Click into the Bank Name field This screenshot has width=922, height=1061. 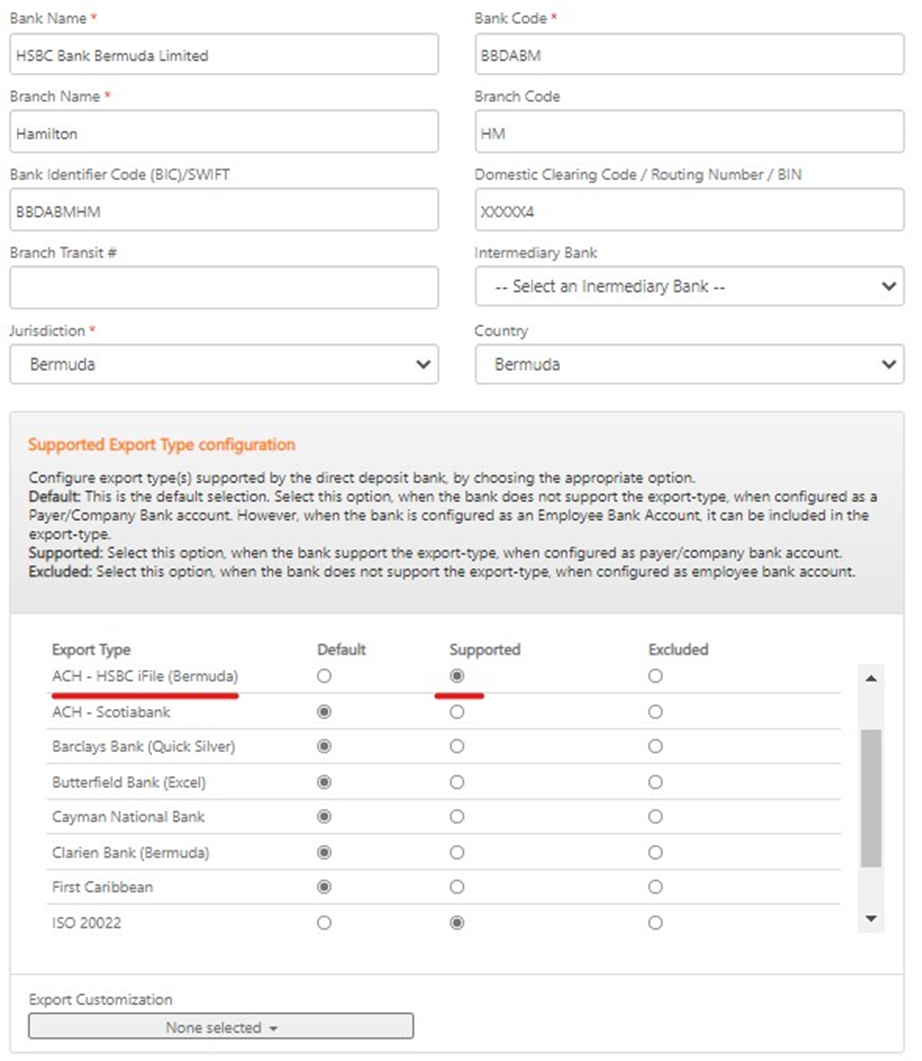point(224,56)
